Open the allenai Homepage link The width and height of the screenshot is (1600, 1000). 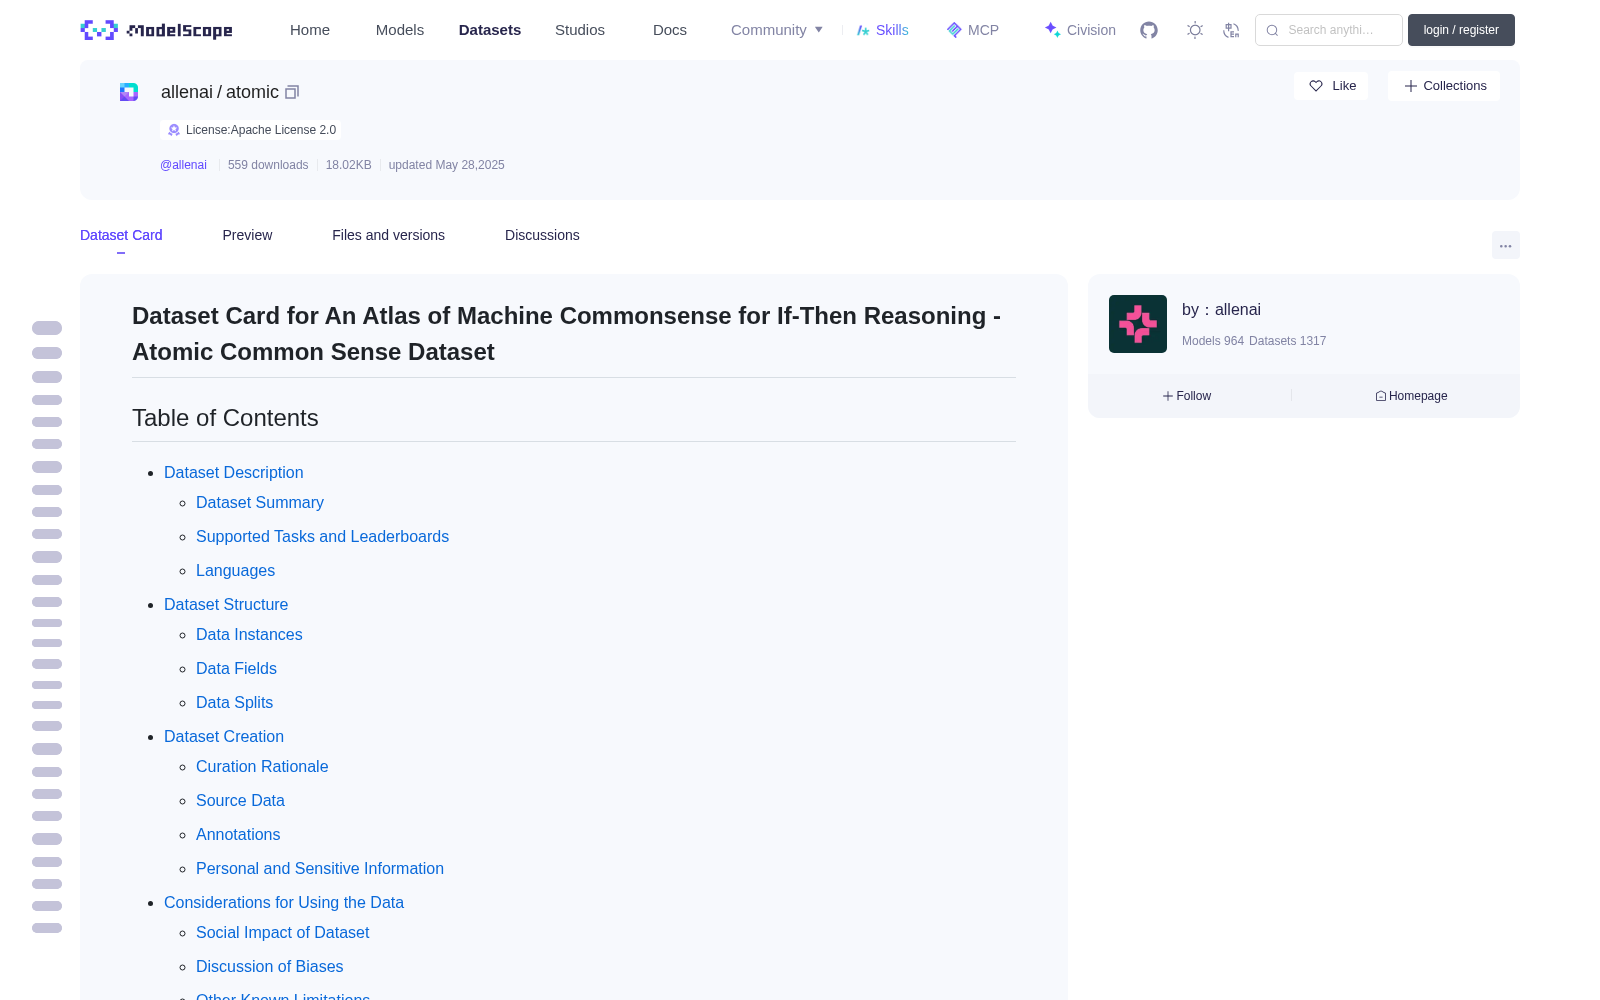pos(1411,396)
